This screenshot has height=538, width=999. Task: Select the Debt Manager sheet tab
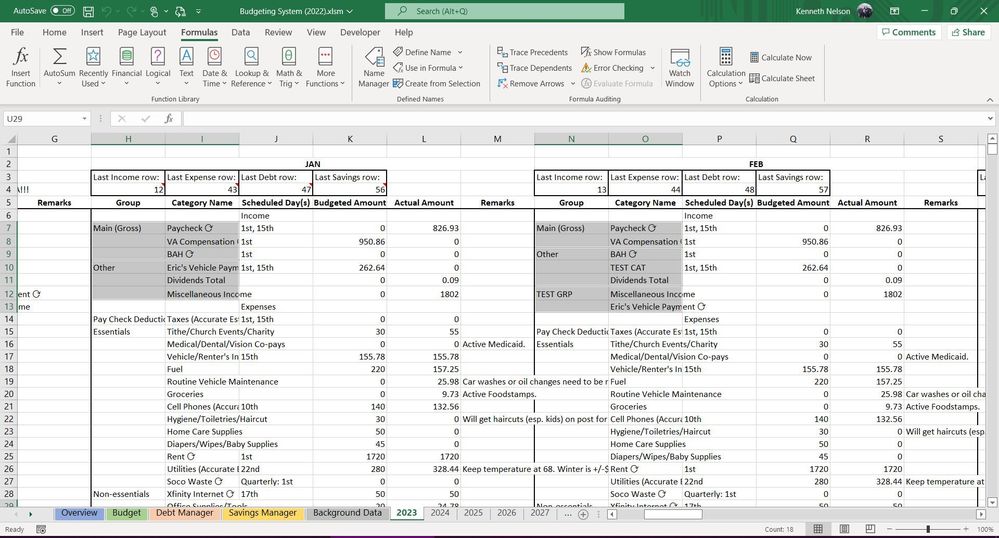coord(184,513)
